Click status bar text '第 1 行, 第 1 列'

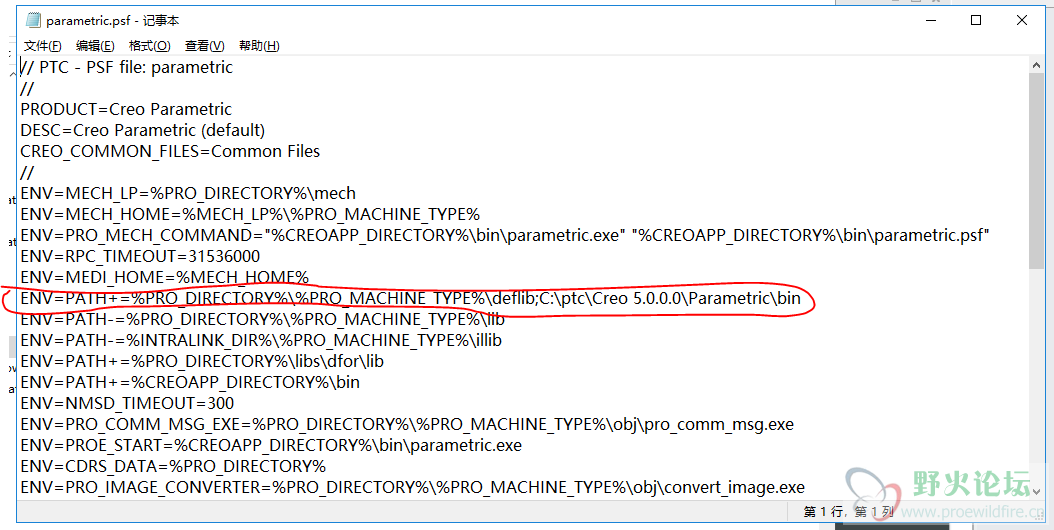pyautogui.click(x=849, y=513)
